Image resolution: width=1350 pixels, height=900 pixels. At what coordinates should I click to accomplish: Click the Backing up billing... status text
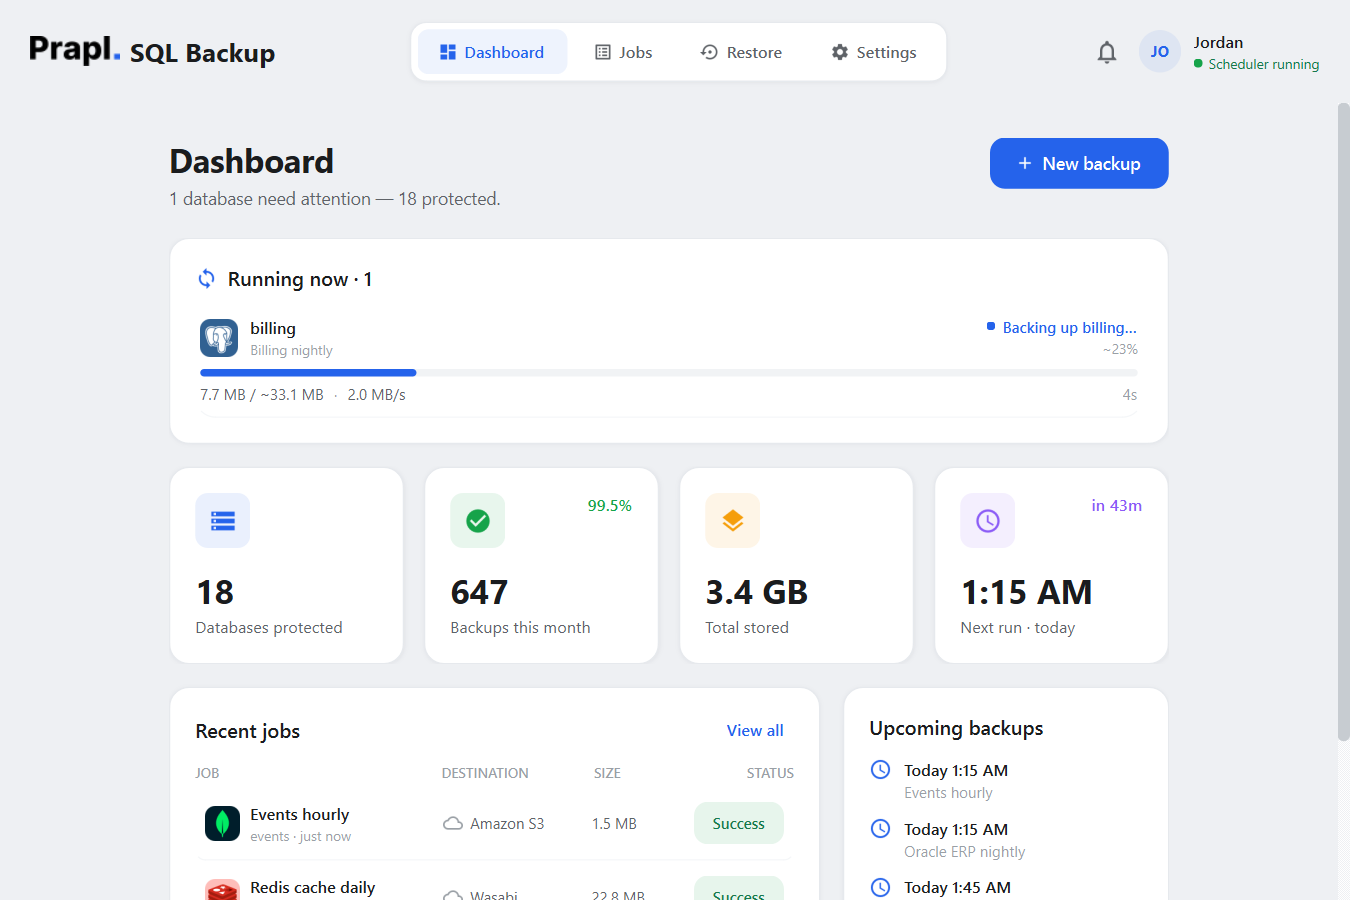click(1070, 328)
